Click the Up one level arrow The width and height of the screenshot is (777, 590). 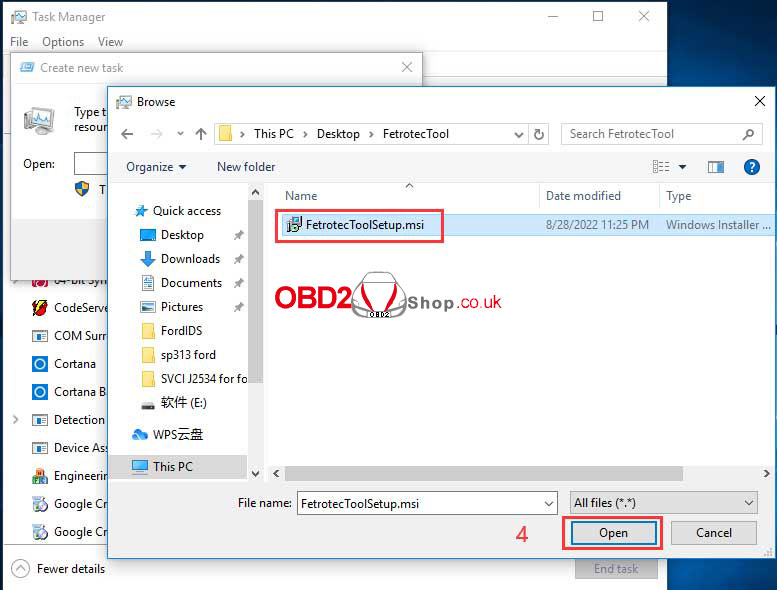point(201,134)
